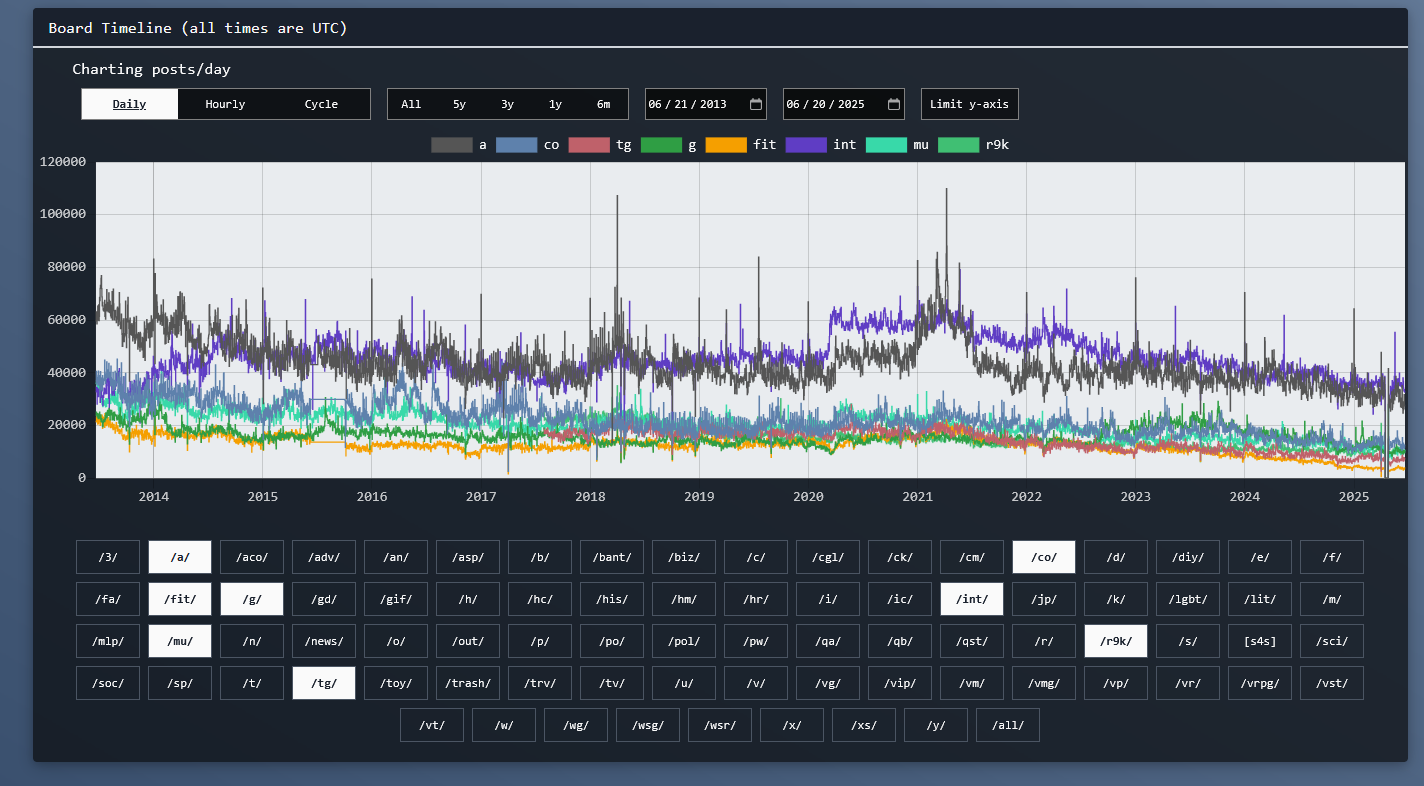
Task: Deselect the /fit/ board toggle
Action: pyautogui.click(x=180, y=599)
